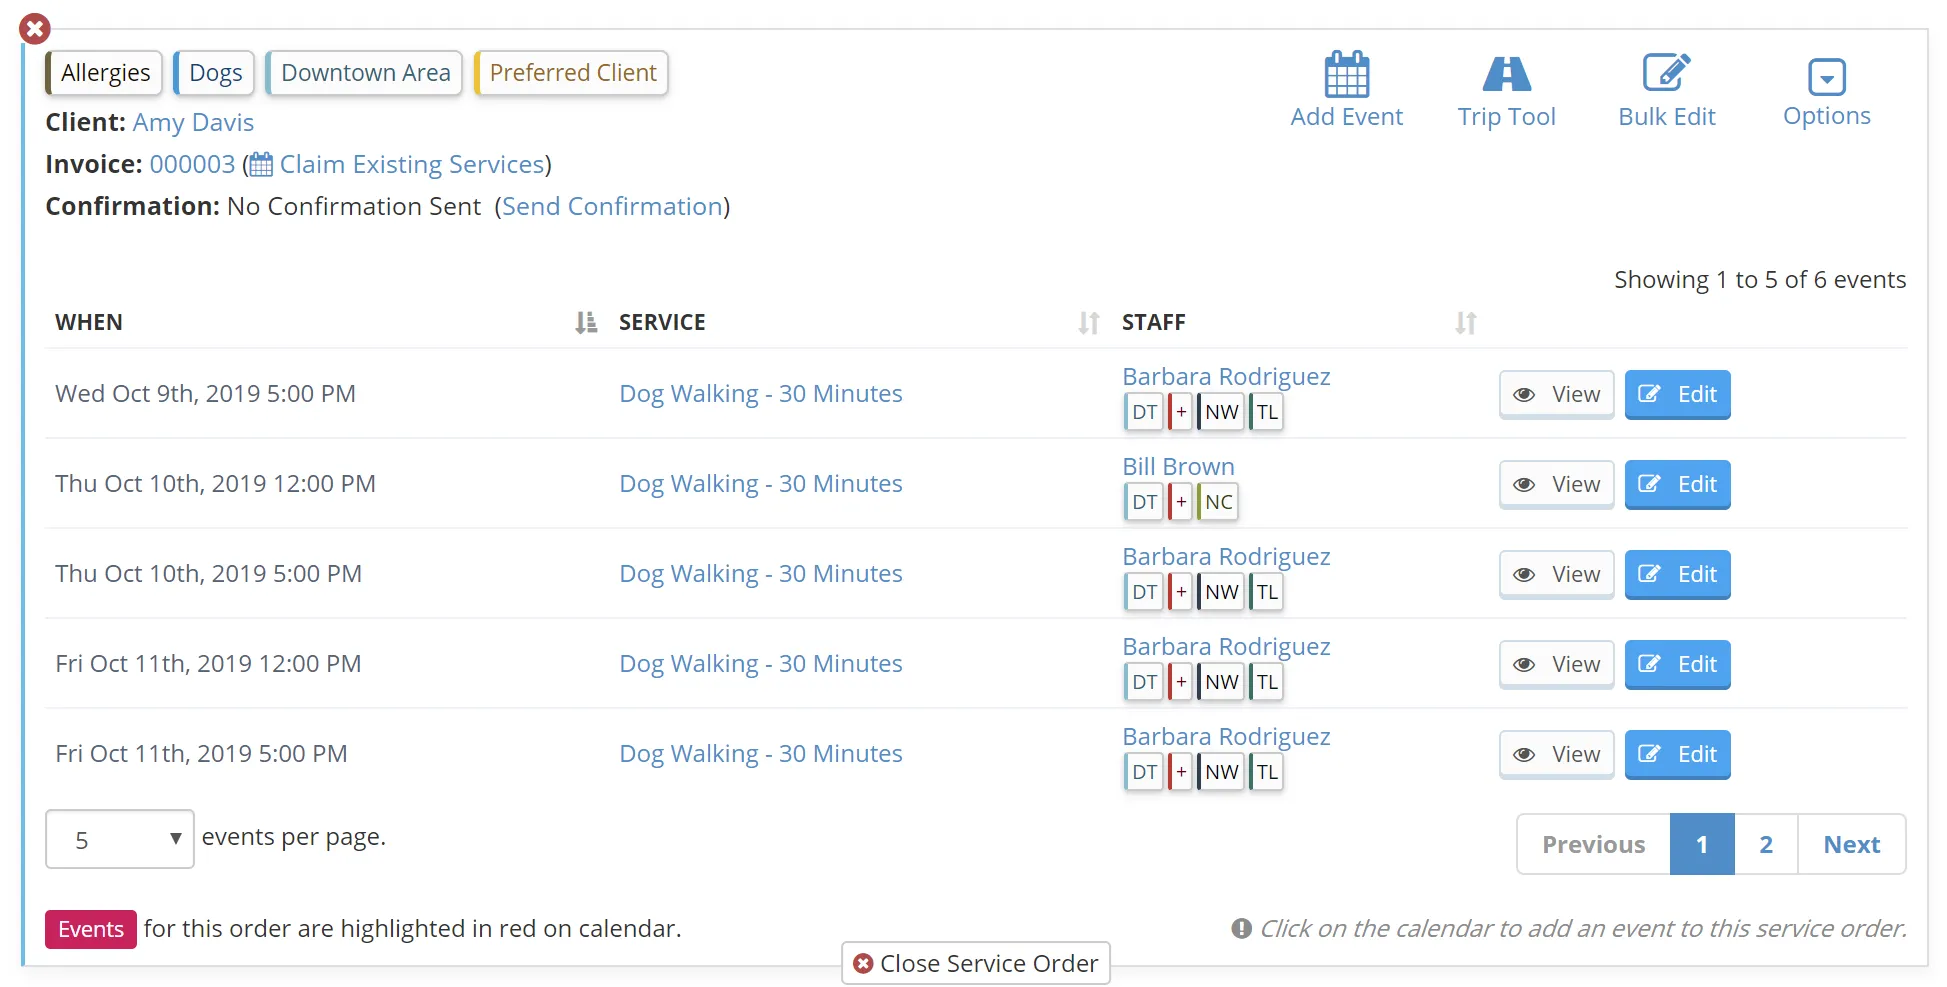The width and height of the screenshot is (1947, 987).
Task: Click the plus badge in Fri Oct 11th 12:00 PM row
Action: pos(1180,682)
